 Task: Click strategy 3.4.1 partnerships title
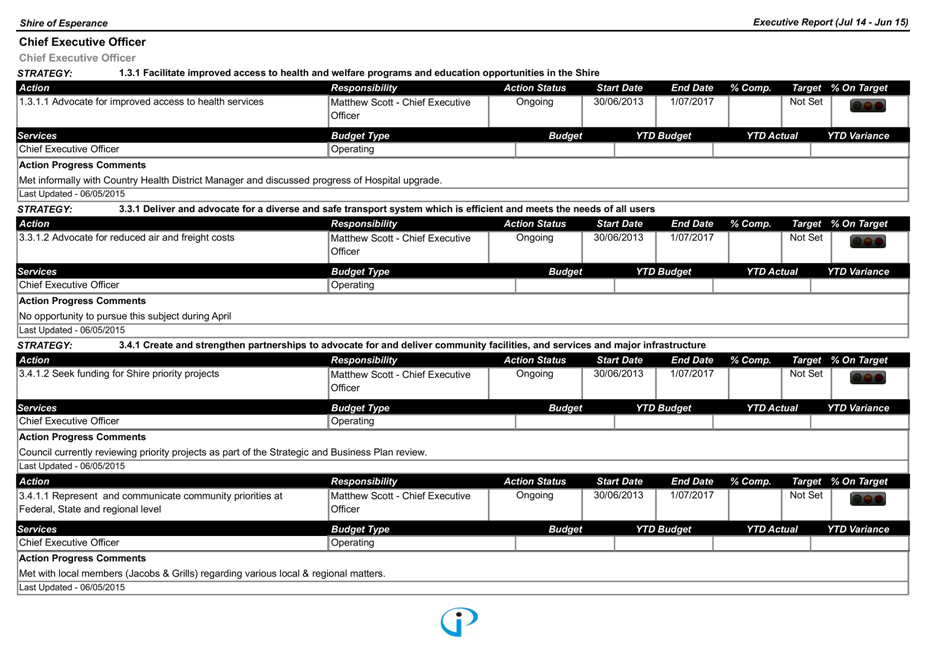[x=412, y=345]
